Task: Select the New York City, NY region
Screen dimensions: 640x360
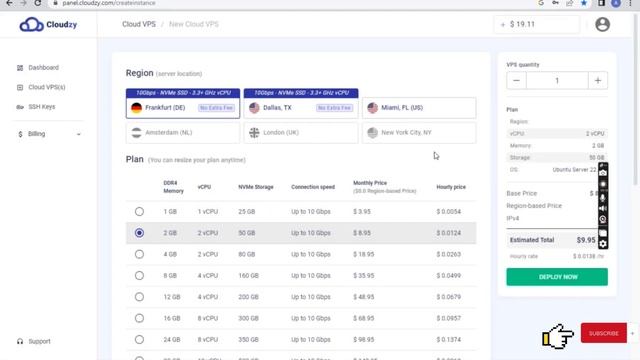Action: [419, 133]
